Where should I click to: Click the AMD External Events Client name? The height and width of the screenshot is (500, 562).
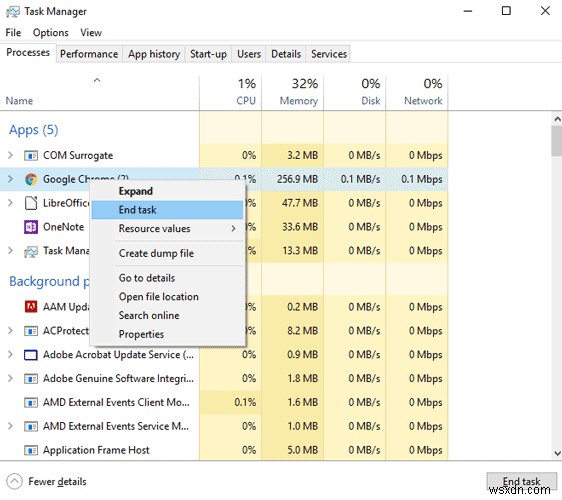point(116,403)
